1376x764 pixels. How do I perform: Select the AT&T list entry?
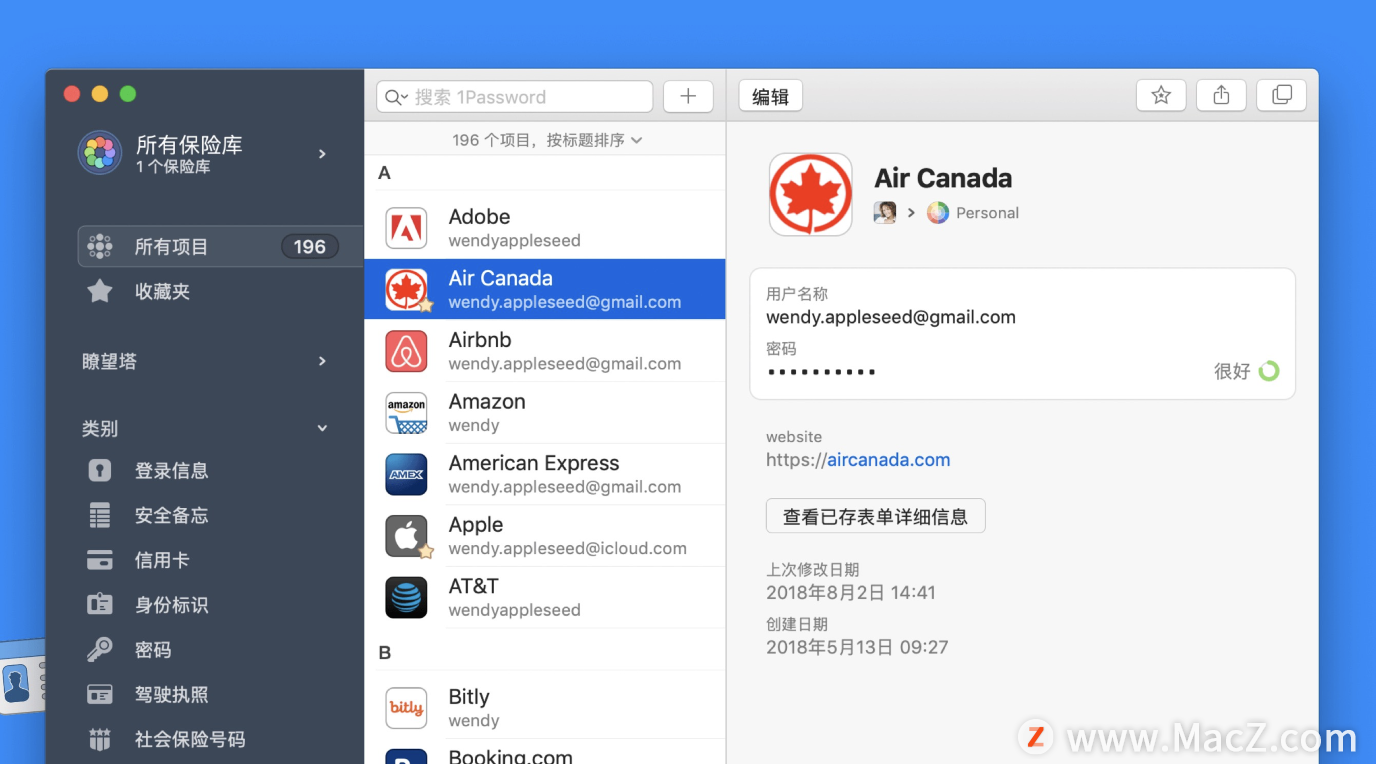545,597
